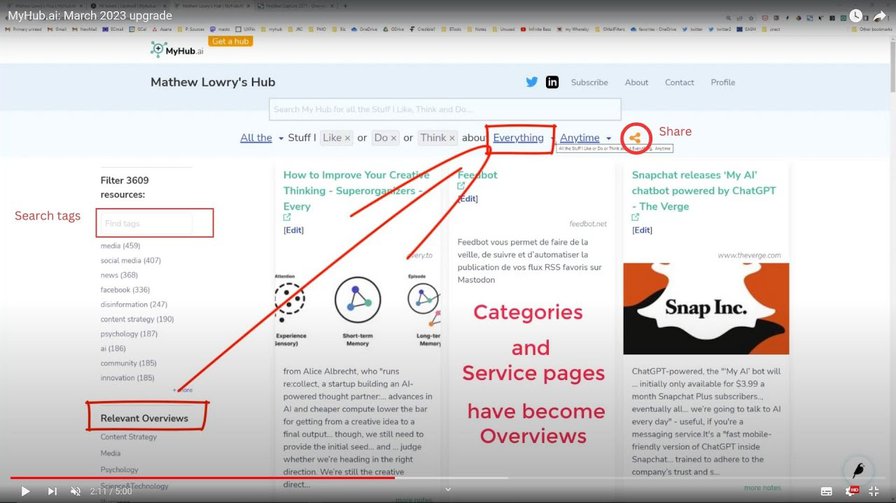Viewport: 896px width, 503px height.
Task: Click the 'Search My Hub' search field
Action: [445, 109]
